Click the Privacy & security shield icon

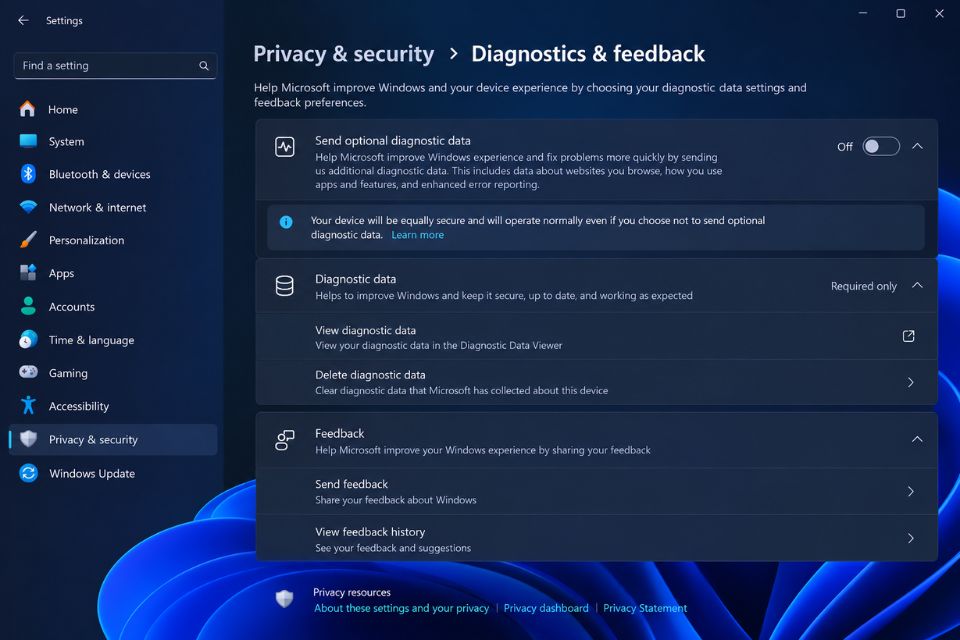point(28,439)
